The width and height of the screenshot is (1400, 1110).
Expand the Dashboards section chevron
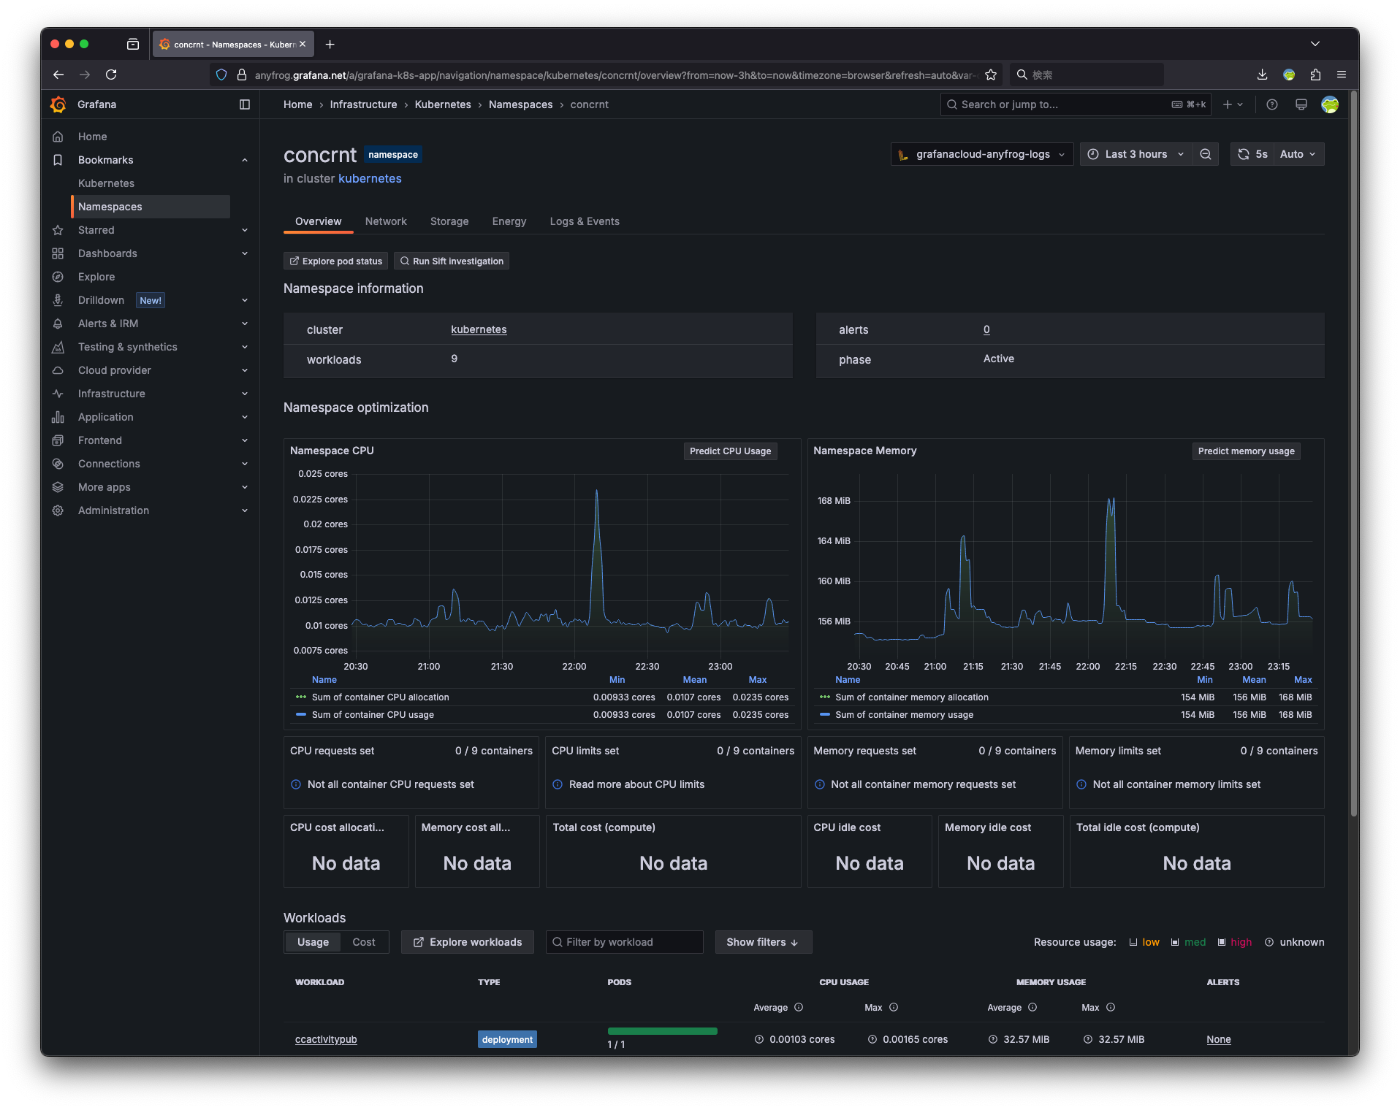click(x=245, y=254)
